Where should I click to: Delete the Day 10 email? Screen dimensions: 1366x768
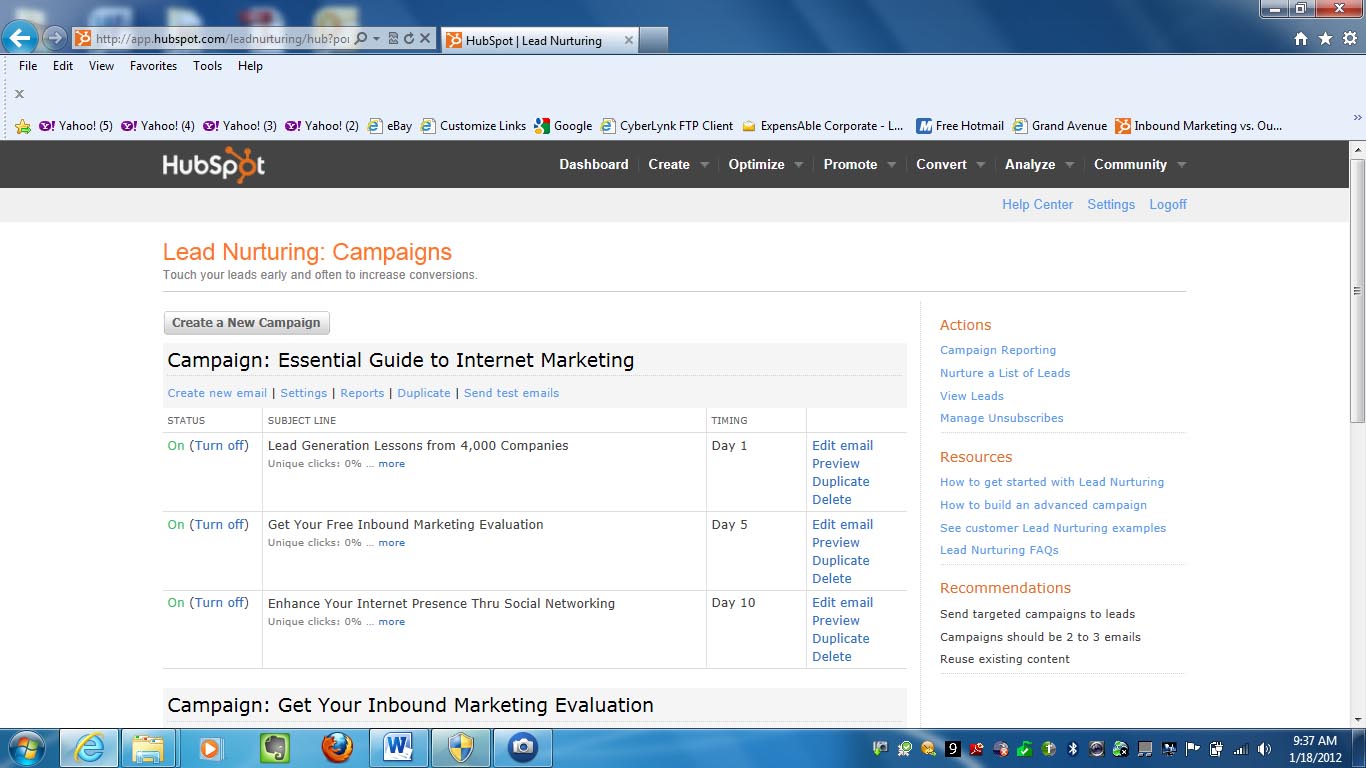[832, 657]
